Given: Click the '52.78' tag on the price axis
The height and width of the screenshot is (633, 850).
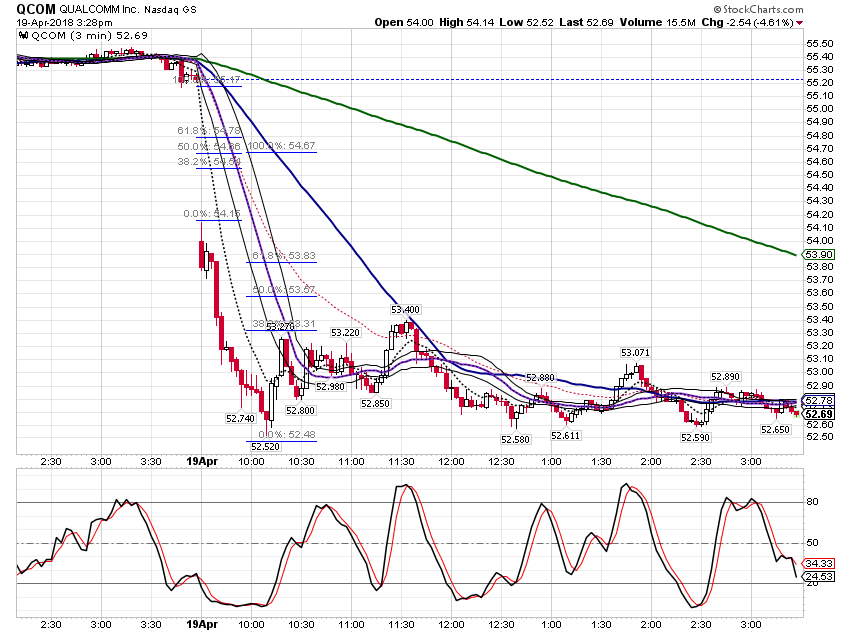Looking at the screenshot, I should [819, 401].
